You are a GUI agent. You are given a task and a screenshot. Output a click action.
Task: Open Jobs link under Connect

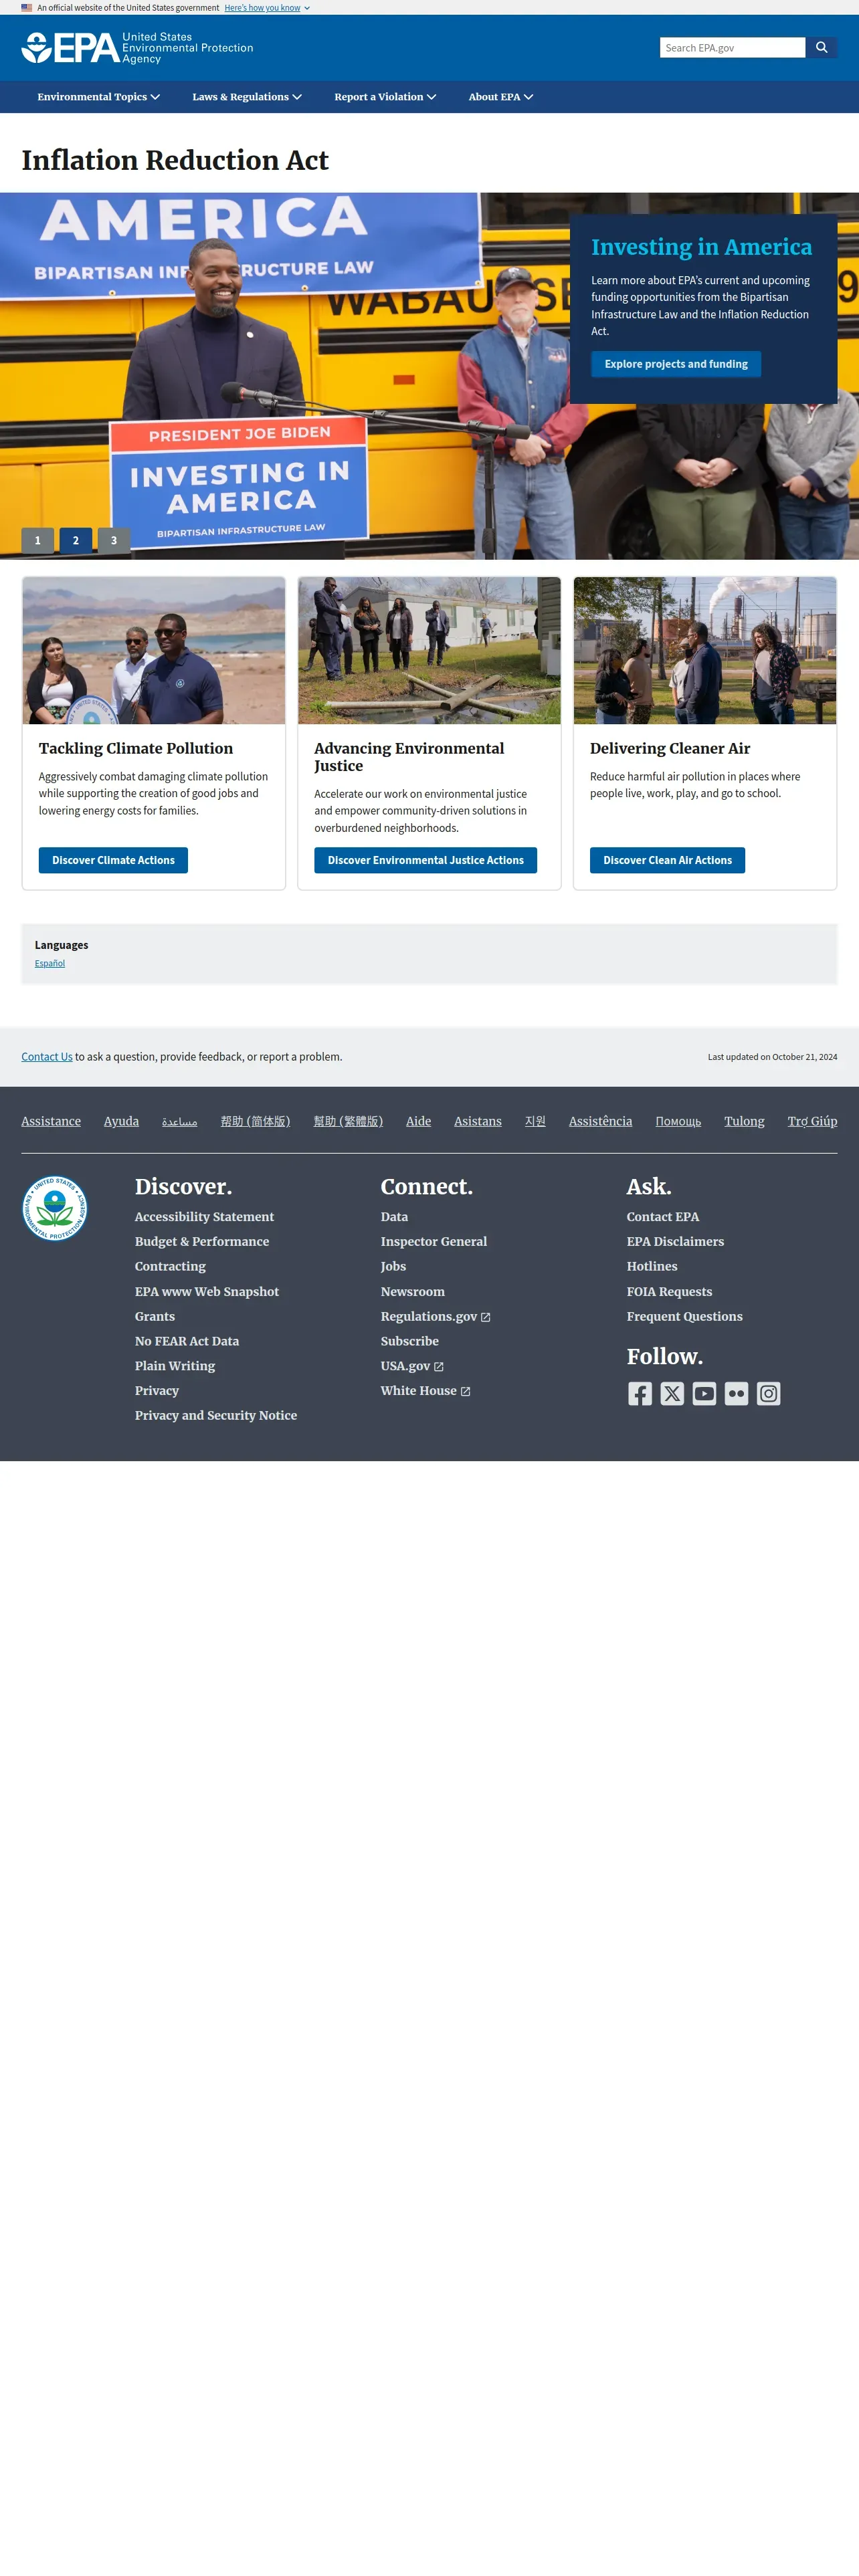point(393,1267)
